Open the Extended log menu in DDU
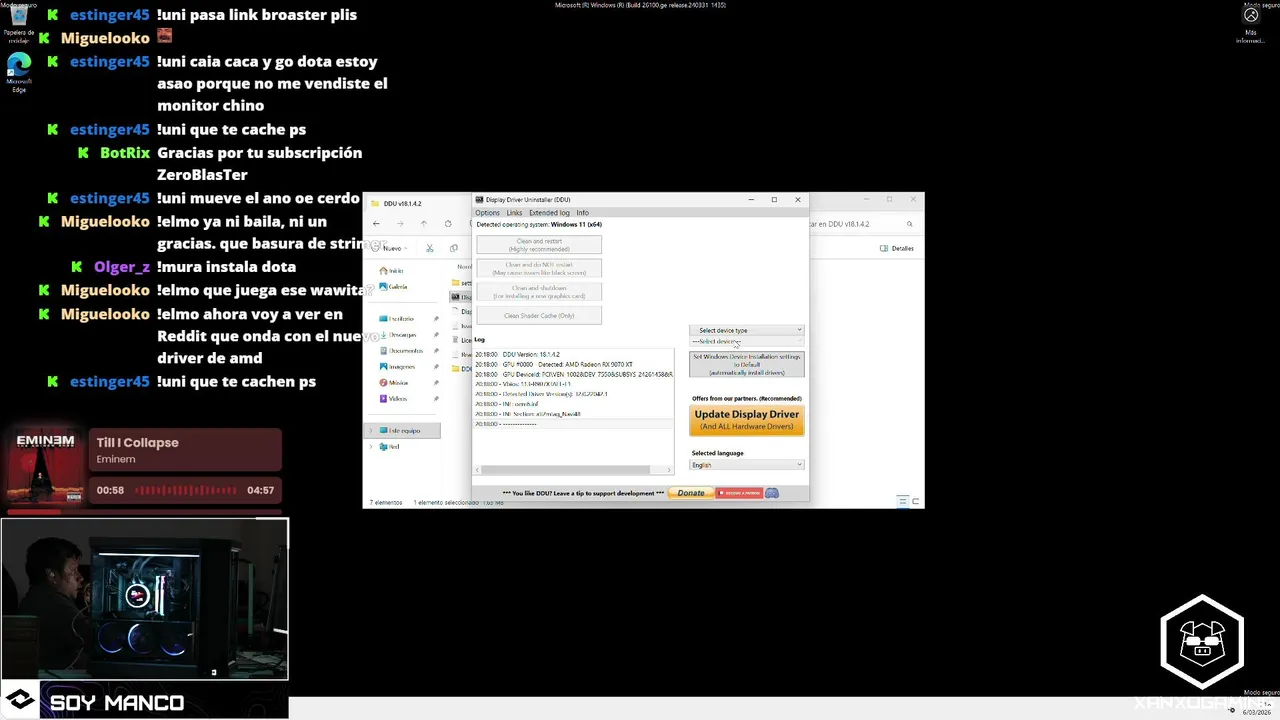The width and height of the screenshot is (1280, 720). [549, 213]
